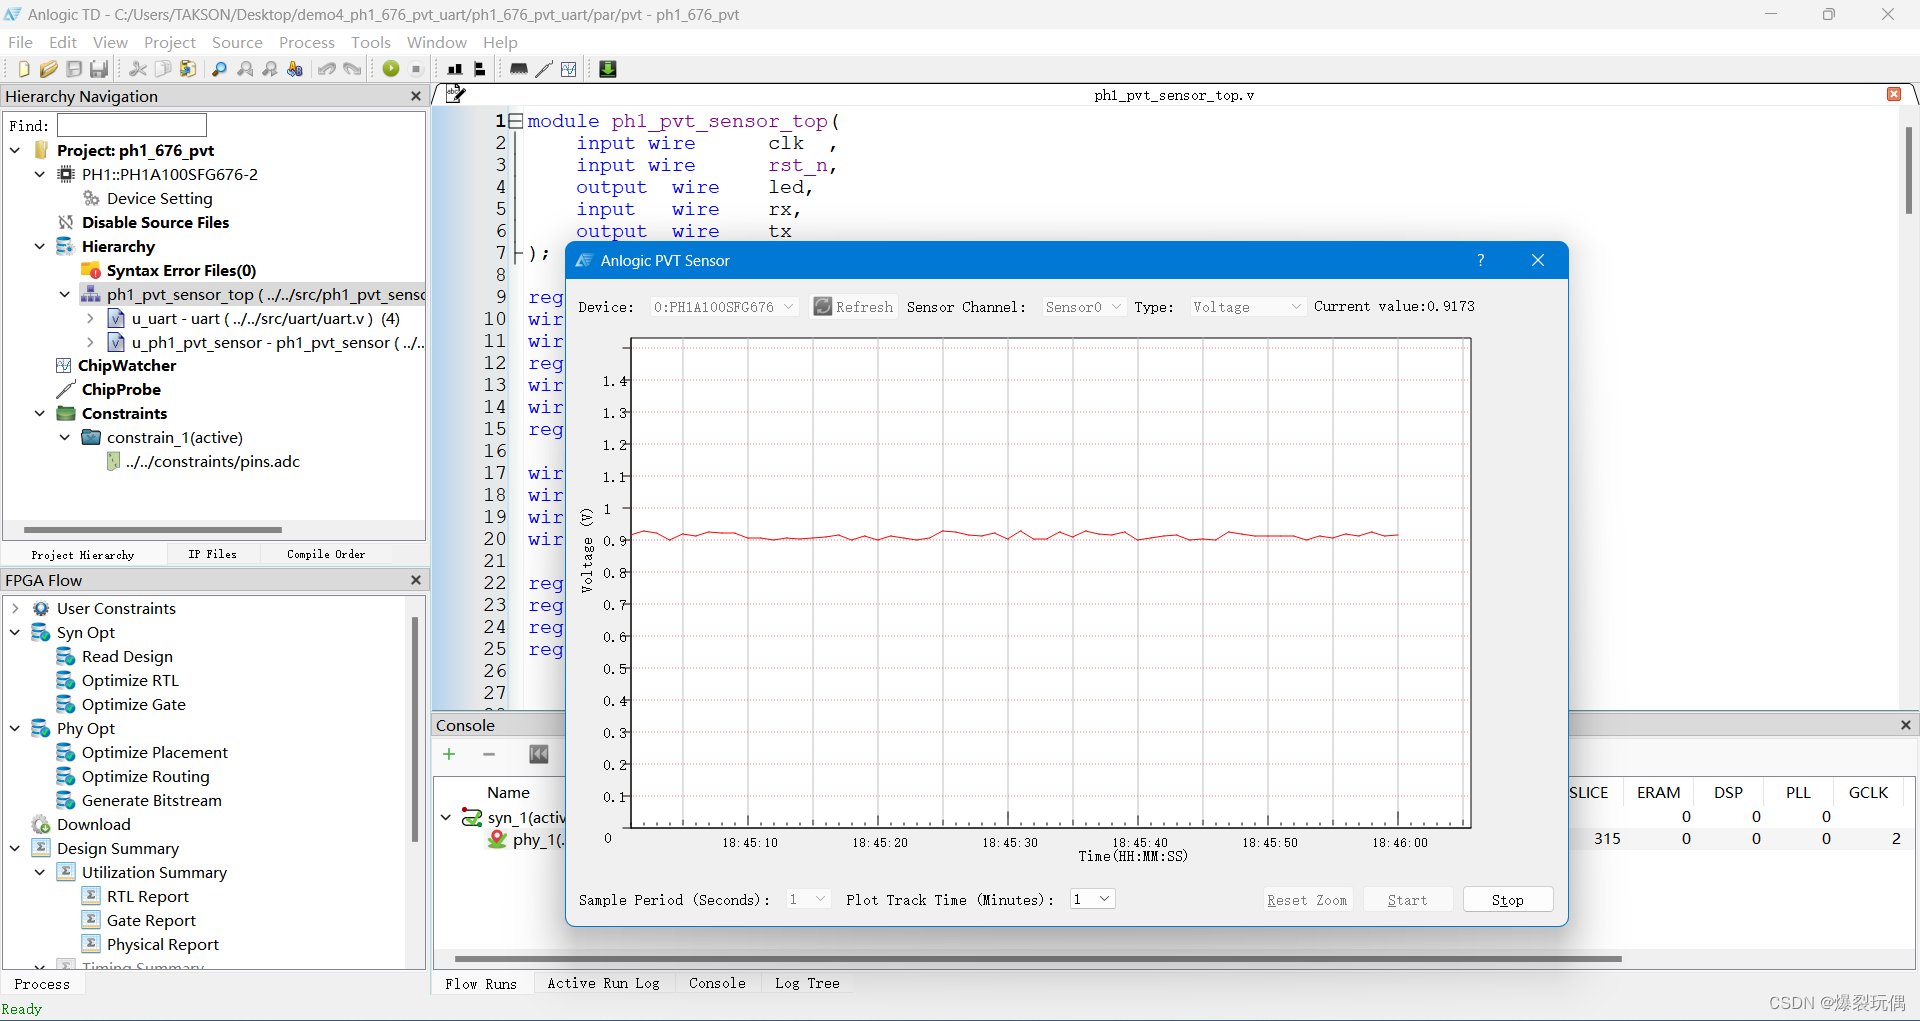Select Generate Bitstream in FPGA Flow

[152, 800]
